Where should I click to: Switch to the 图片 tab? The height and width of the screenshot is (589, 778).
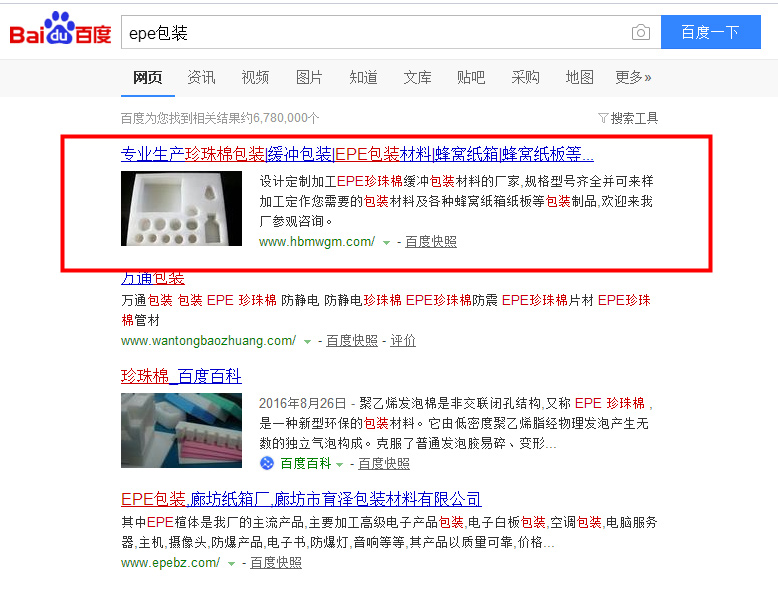[x=309, y=77]
